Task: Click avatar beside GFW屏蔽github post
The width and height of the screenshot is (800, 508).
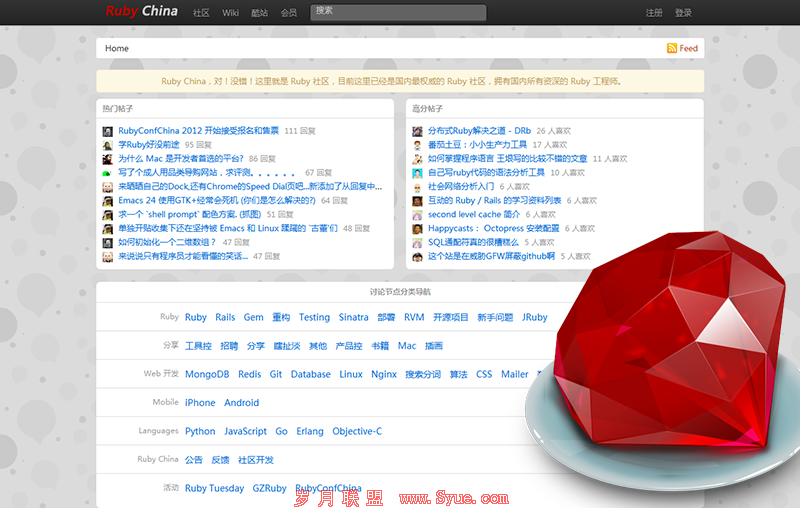Action: coord(417,257)
